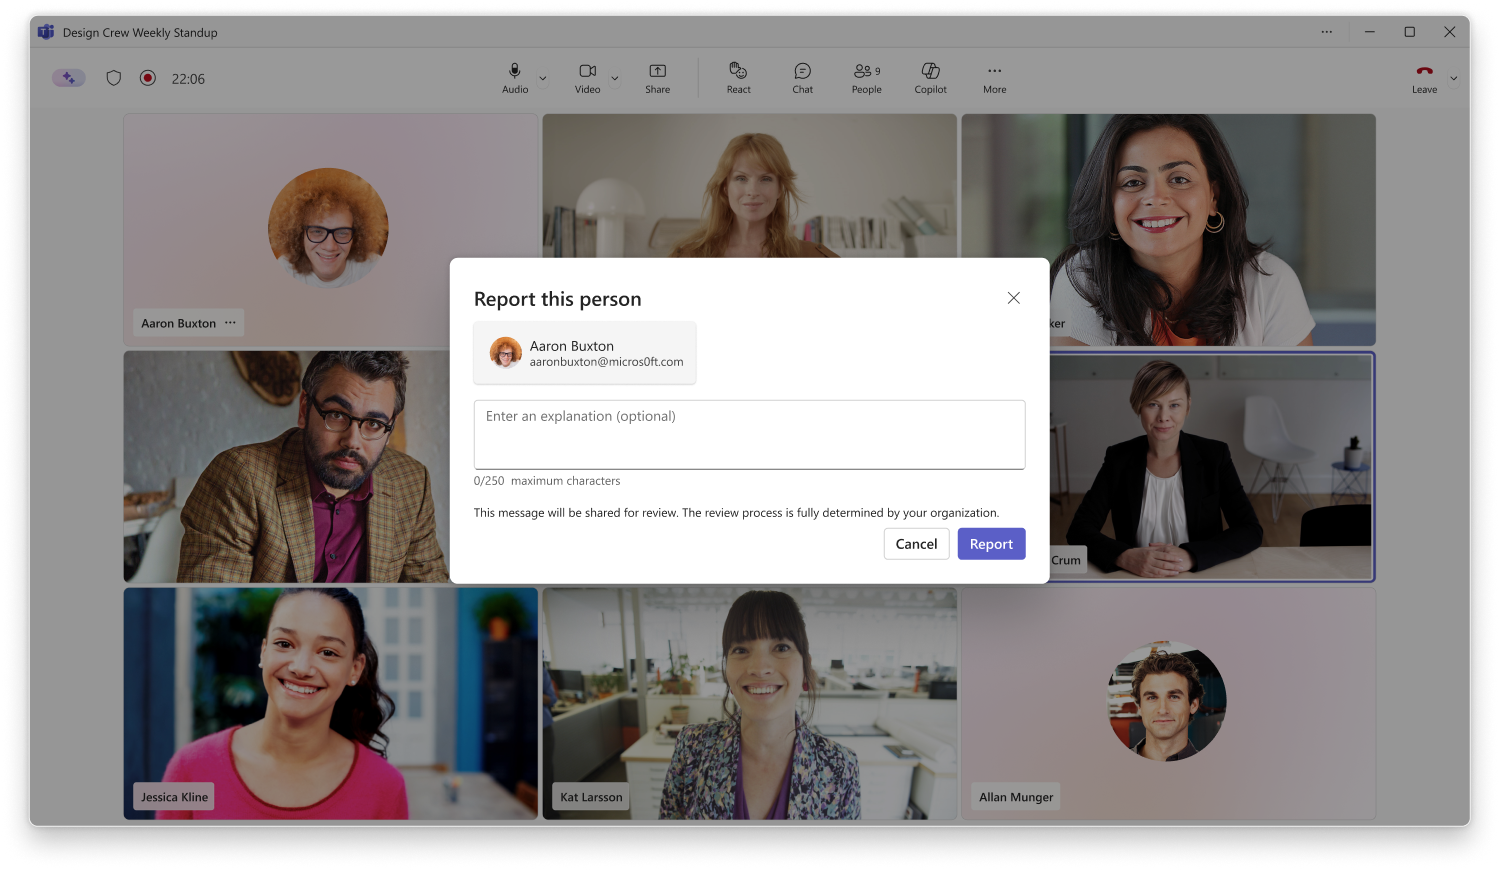Close the Teams meeting window
Screen dimensions: 1500x870
[1450, 32]
